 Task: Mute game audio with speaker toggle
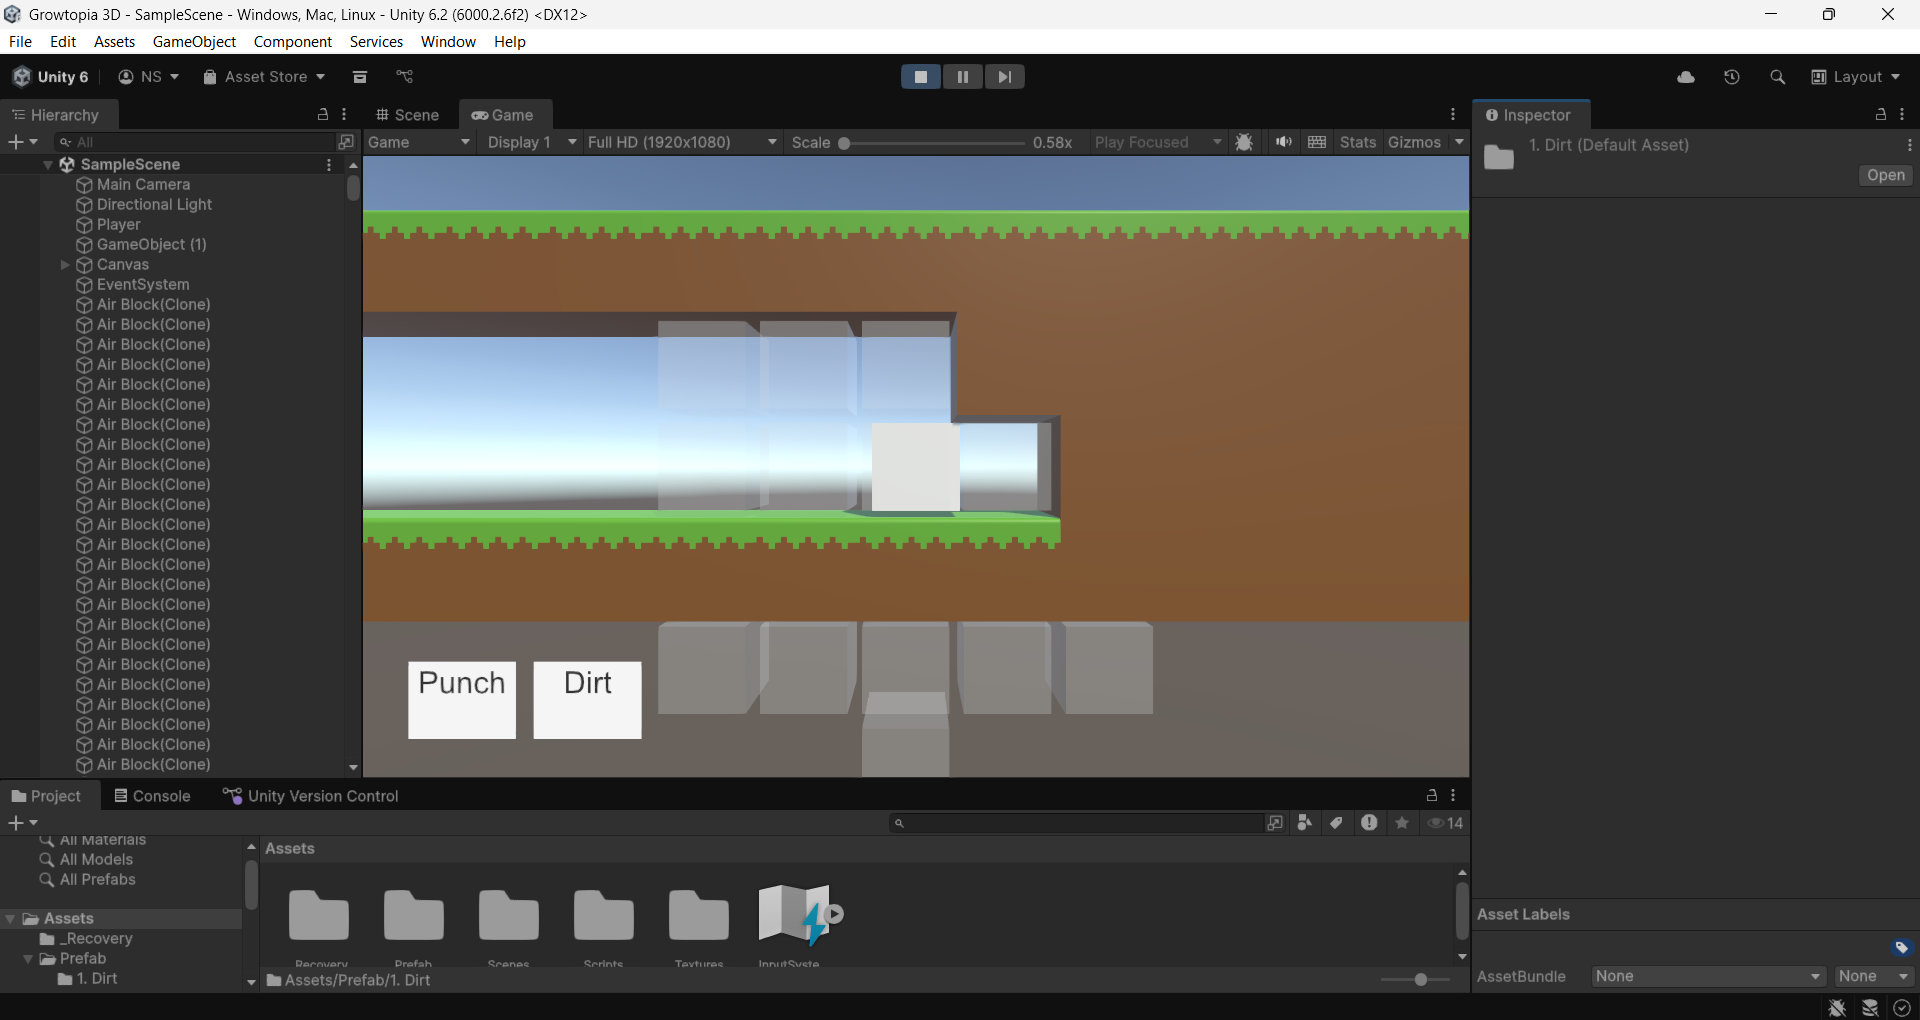(1283, 142)
